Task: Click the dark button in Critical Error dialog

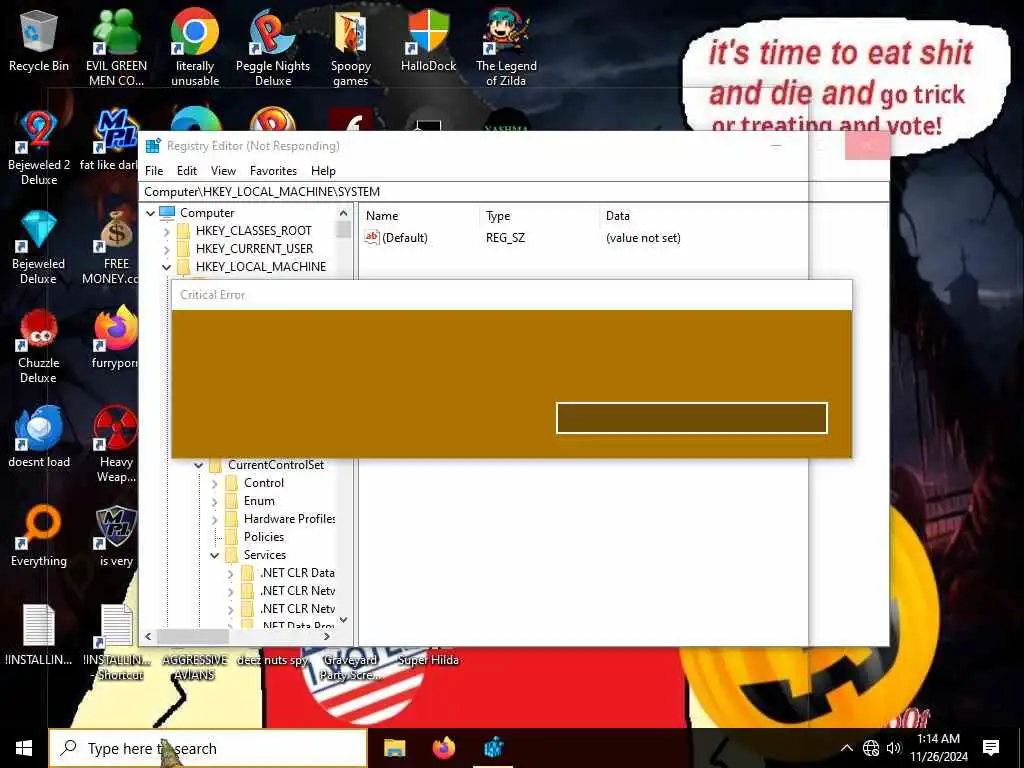Action: click(x=692, y=418)
